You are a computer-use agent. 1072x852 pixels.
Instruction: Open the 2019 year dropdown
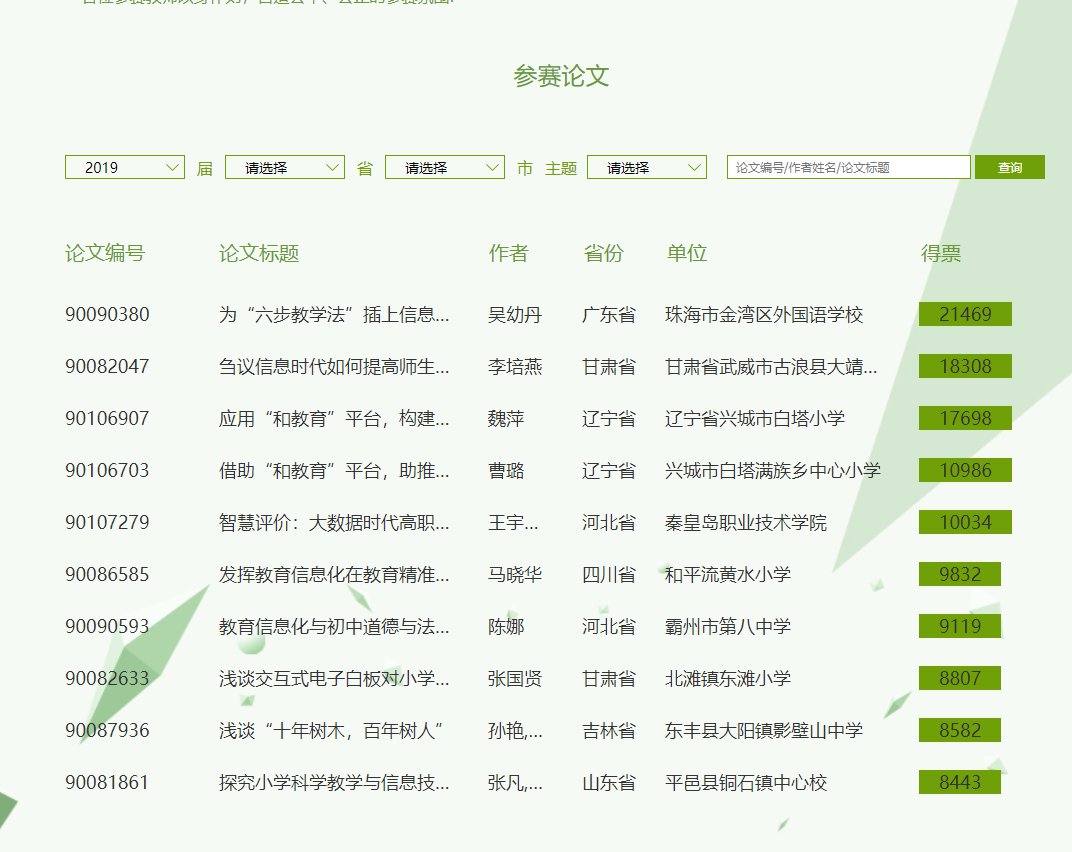(124, 168)
